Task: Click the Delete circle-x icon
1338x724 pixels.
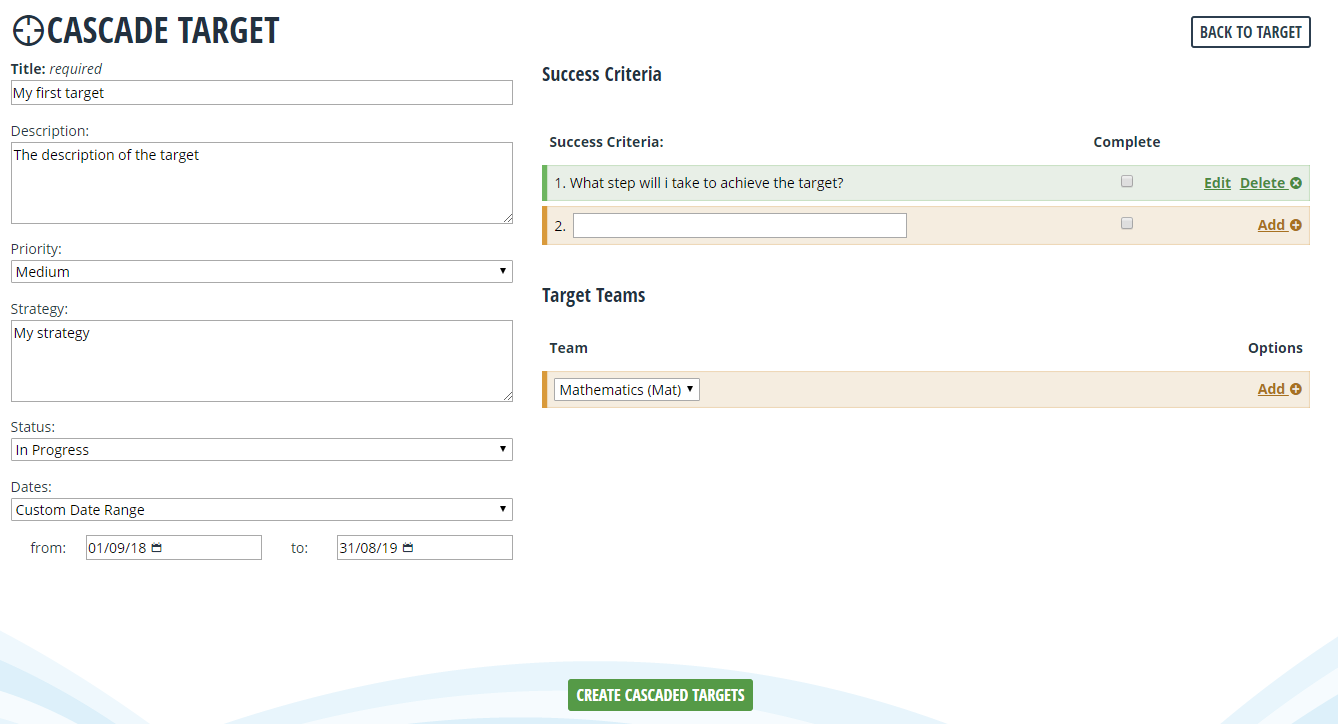Action: pyautogui.click(x=1296, y=183)
